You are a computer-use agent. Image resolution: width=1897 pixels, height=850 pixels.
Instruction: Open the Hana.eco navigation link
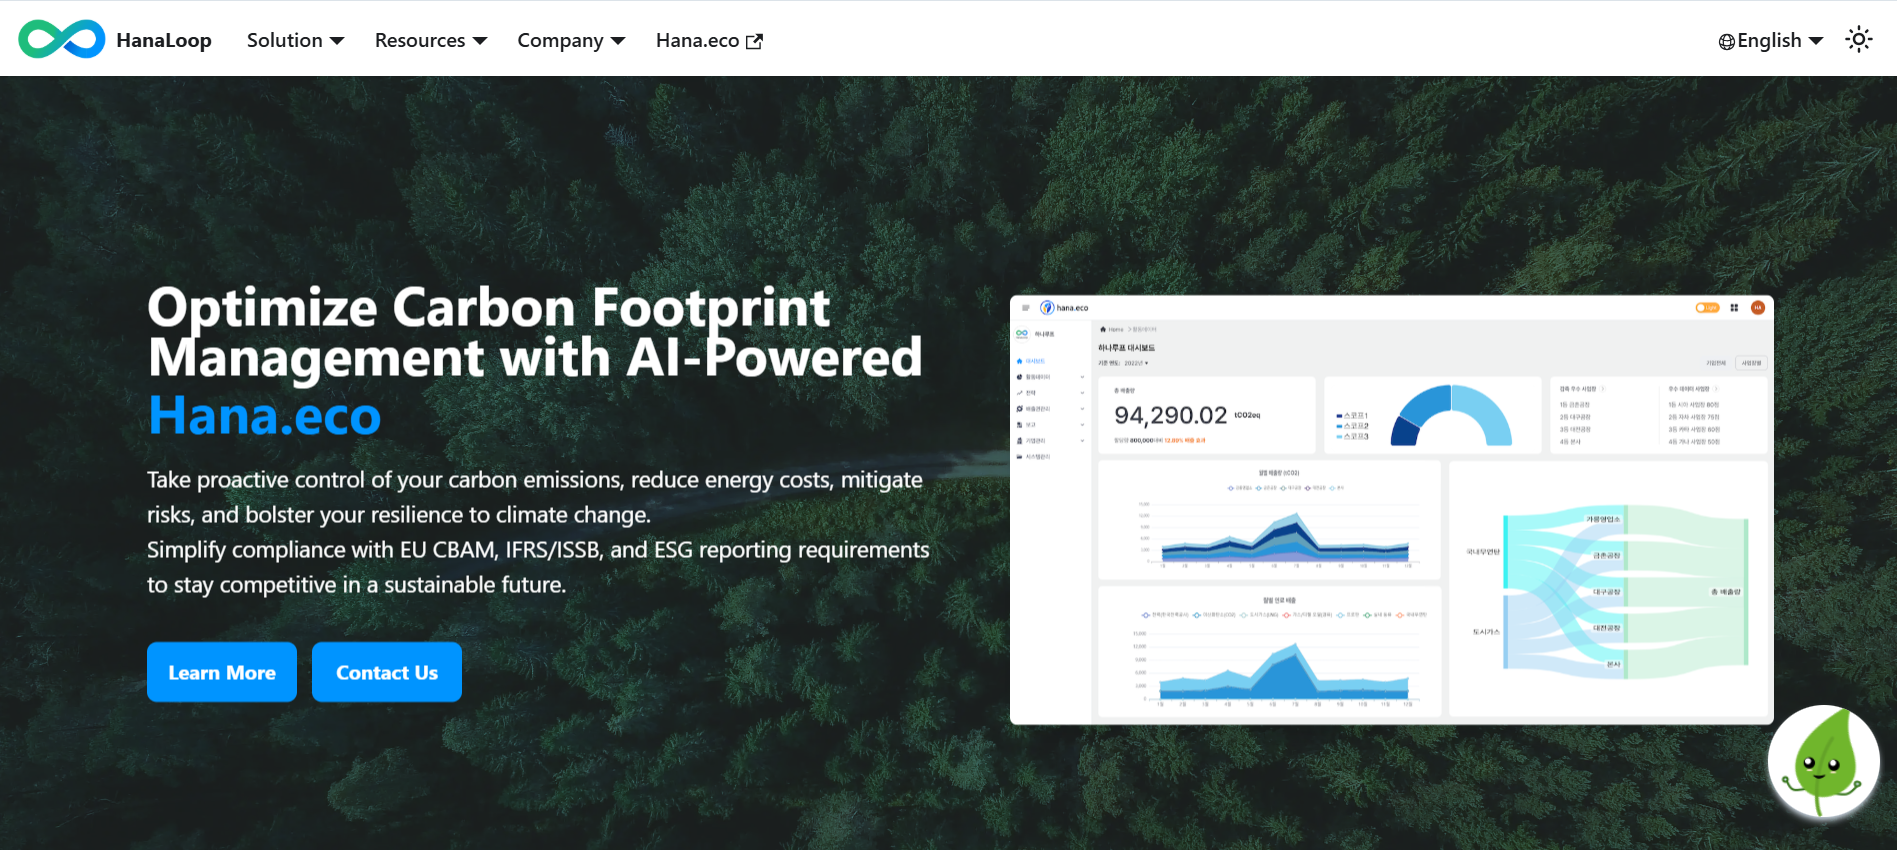pyautogui.click(x=697, y=40)
